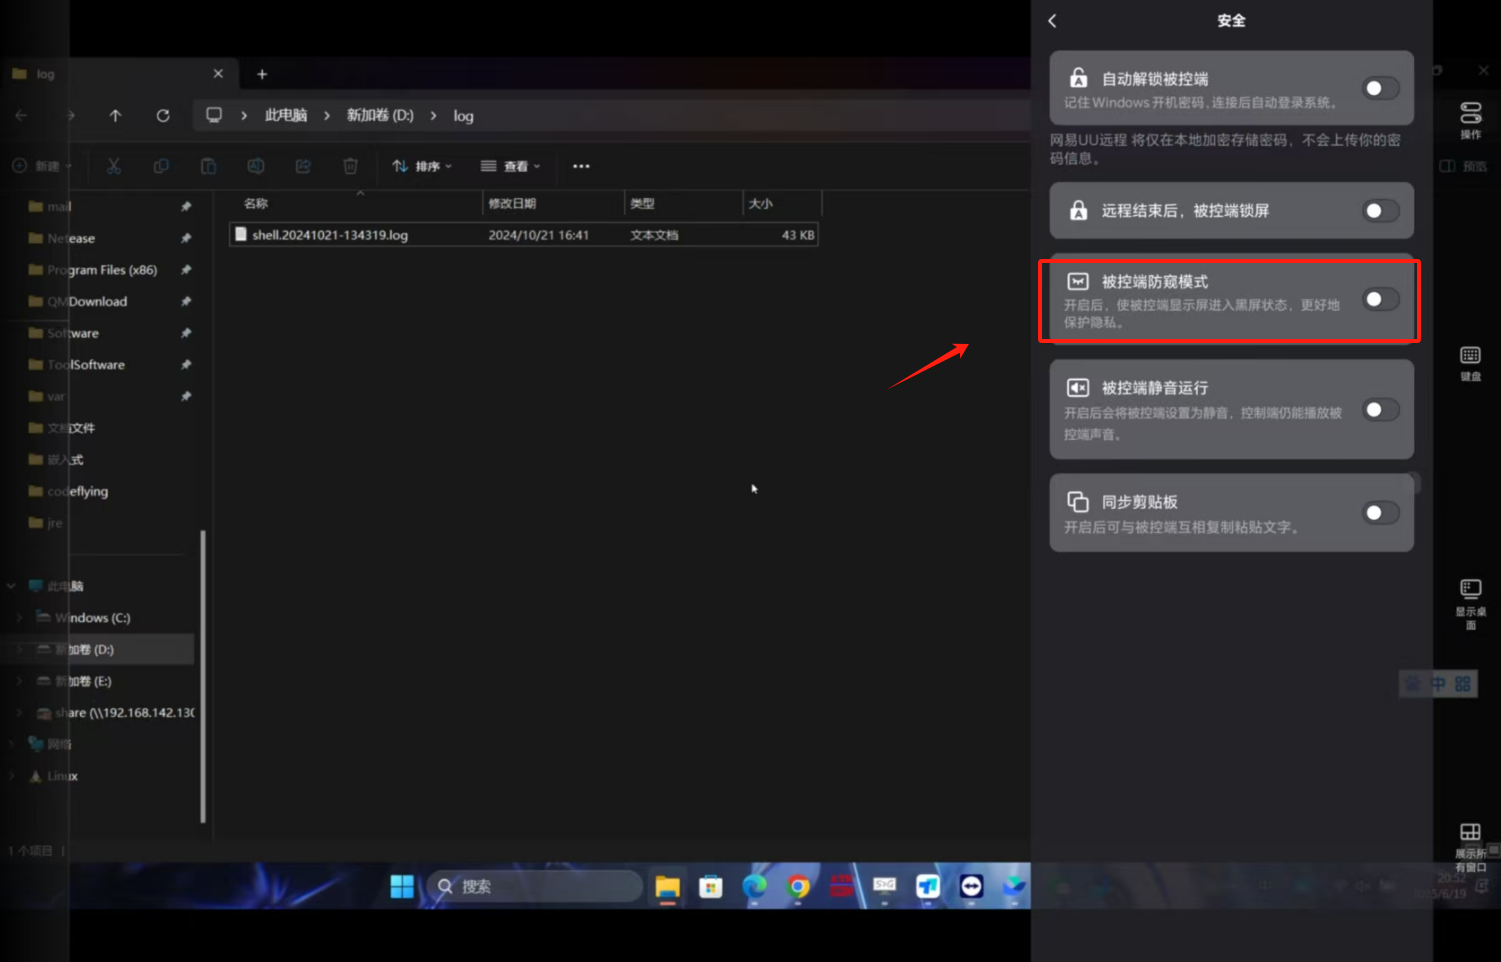
Task: Open the 操作 menu in right sidebar
Action: (1470, 120)
